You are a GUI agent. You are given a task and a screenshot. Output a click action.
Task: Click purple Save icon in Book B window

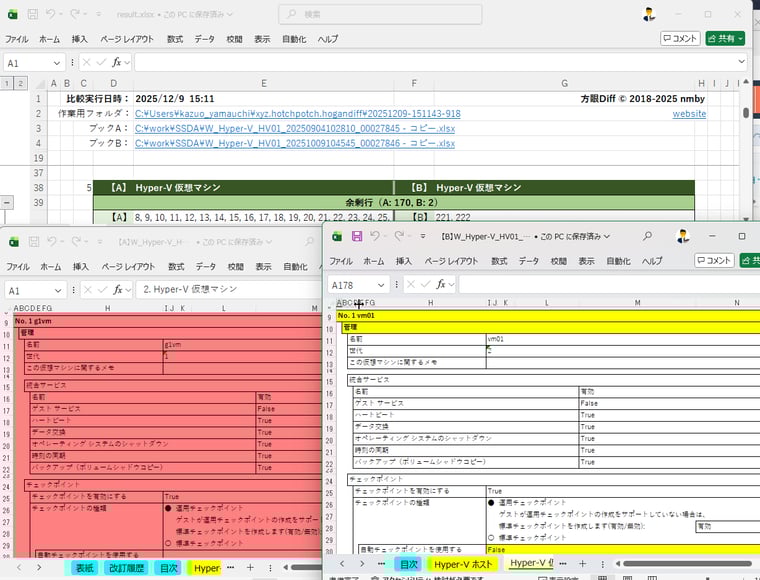tap(357, 236)
